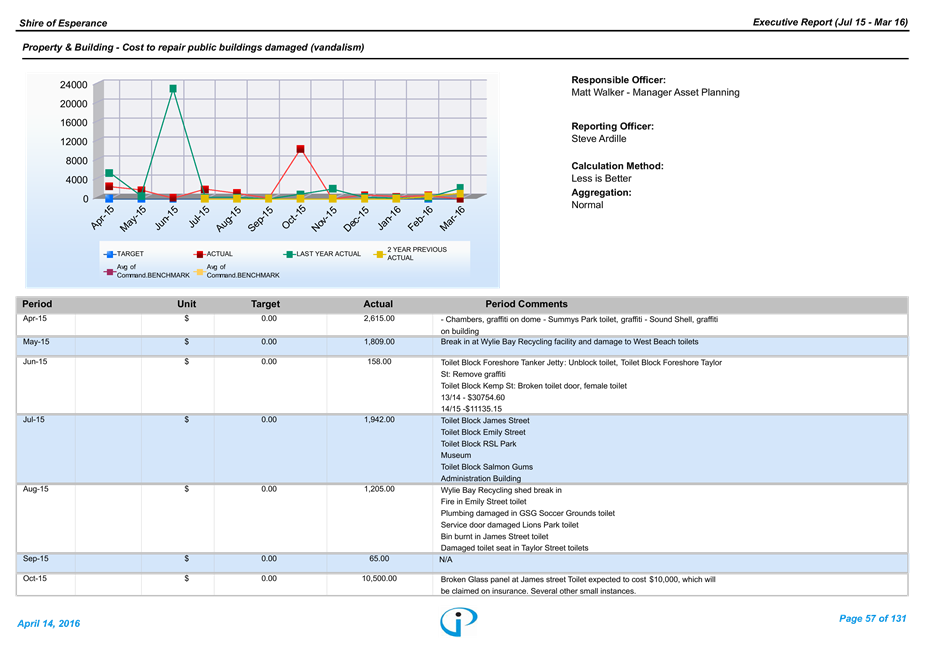Select actual value 1,942.00

379,419
